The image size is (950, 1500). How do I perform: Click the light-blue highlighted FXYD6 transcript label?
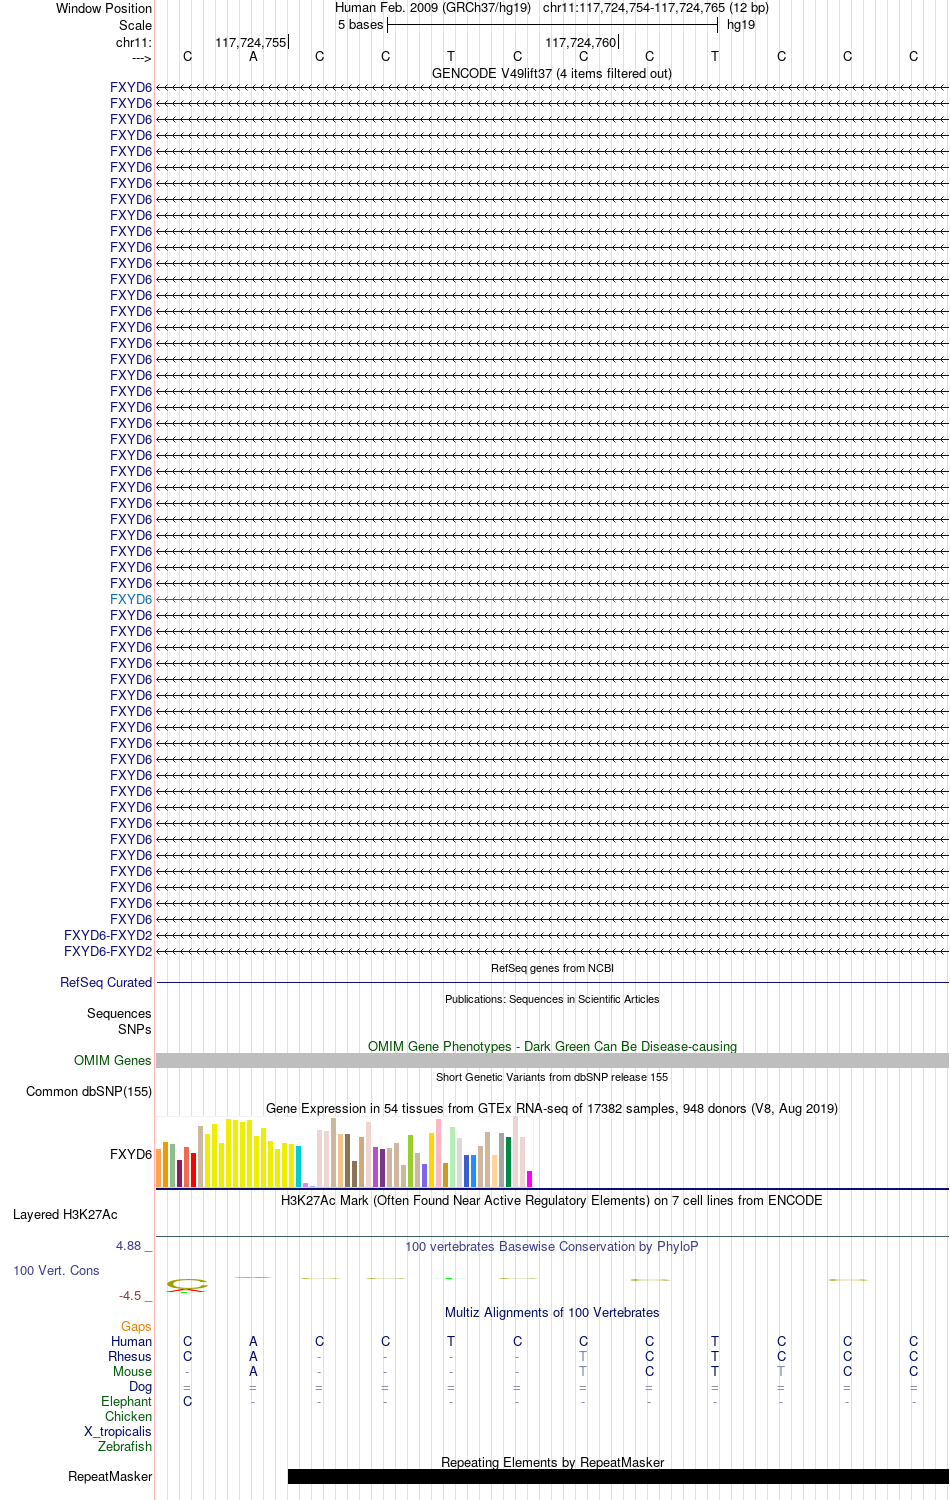(x=131, y=599)
